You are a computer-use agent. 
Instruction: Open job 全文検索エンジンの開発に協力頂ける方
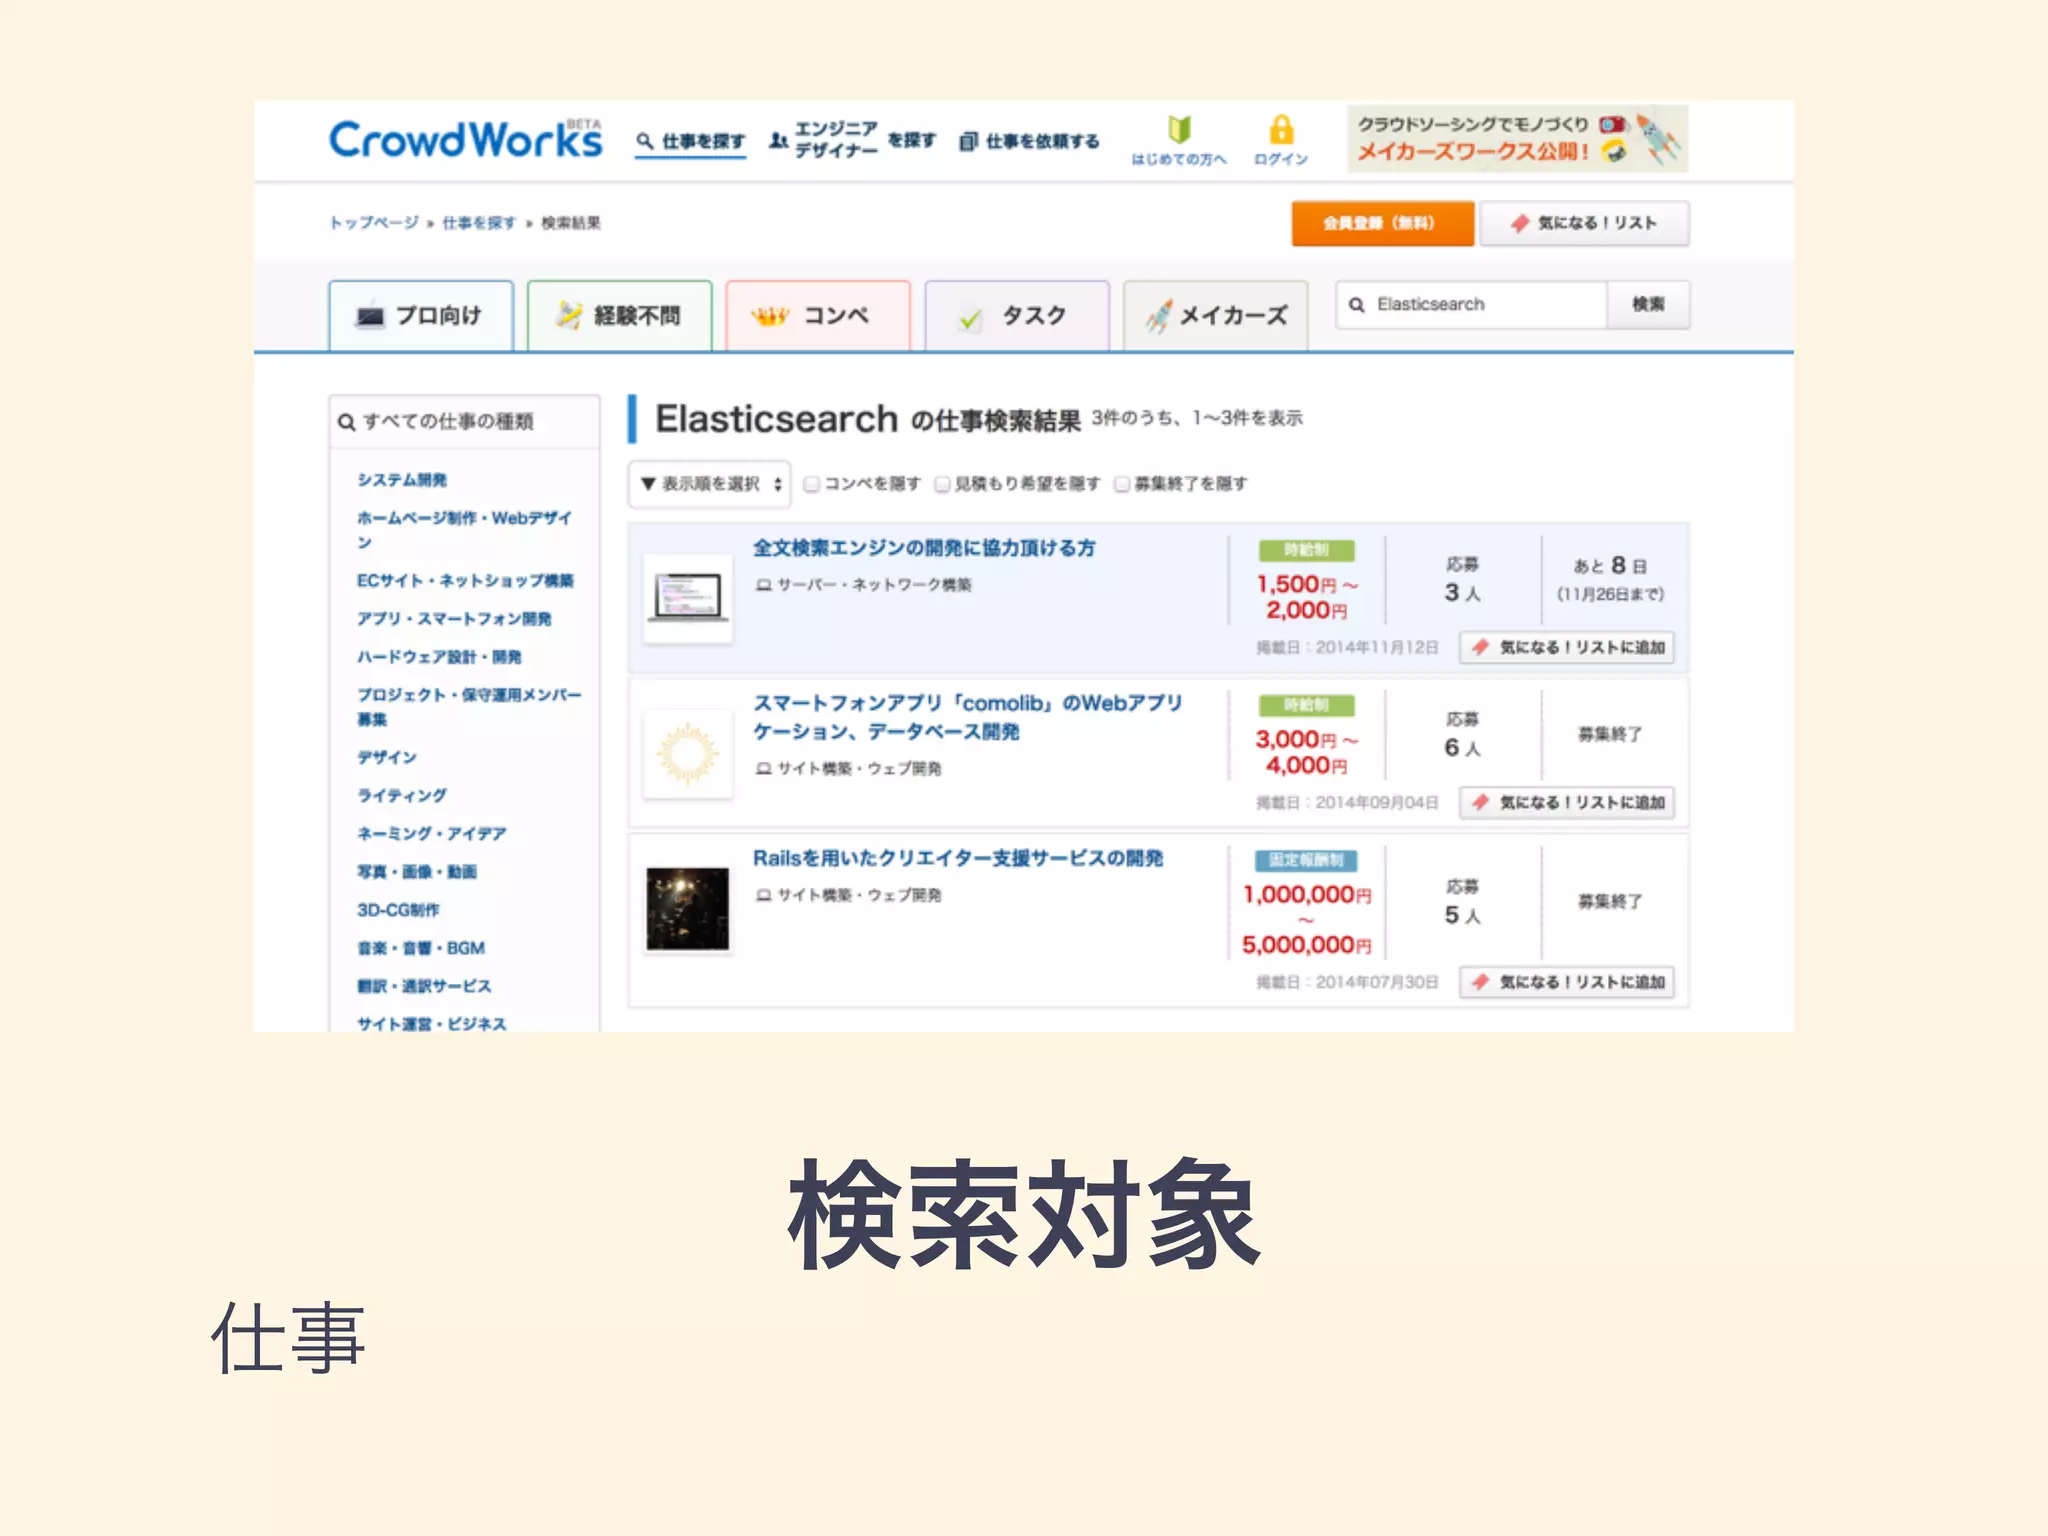click(x=924, y=548)
